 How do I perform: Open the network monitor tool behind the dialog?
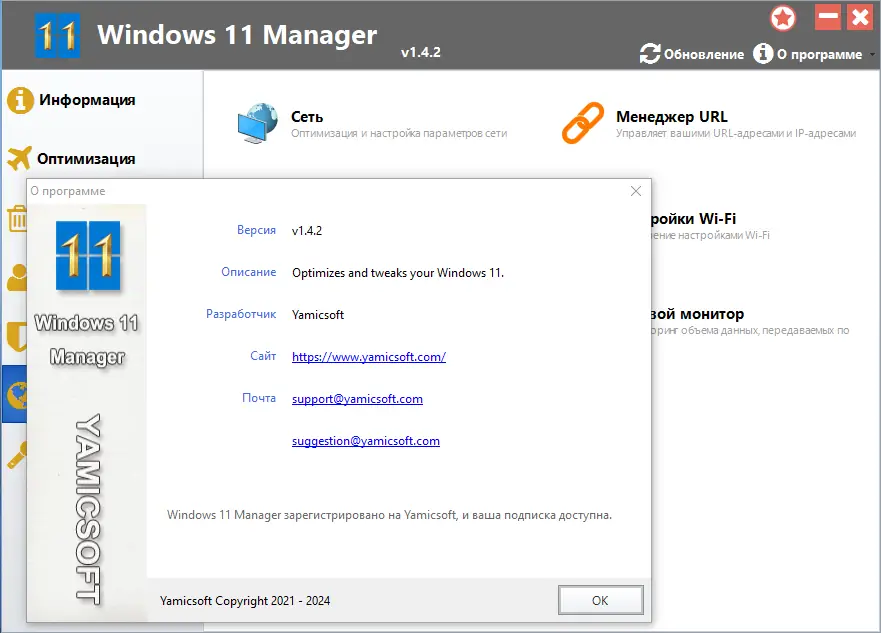coord(750,321)
